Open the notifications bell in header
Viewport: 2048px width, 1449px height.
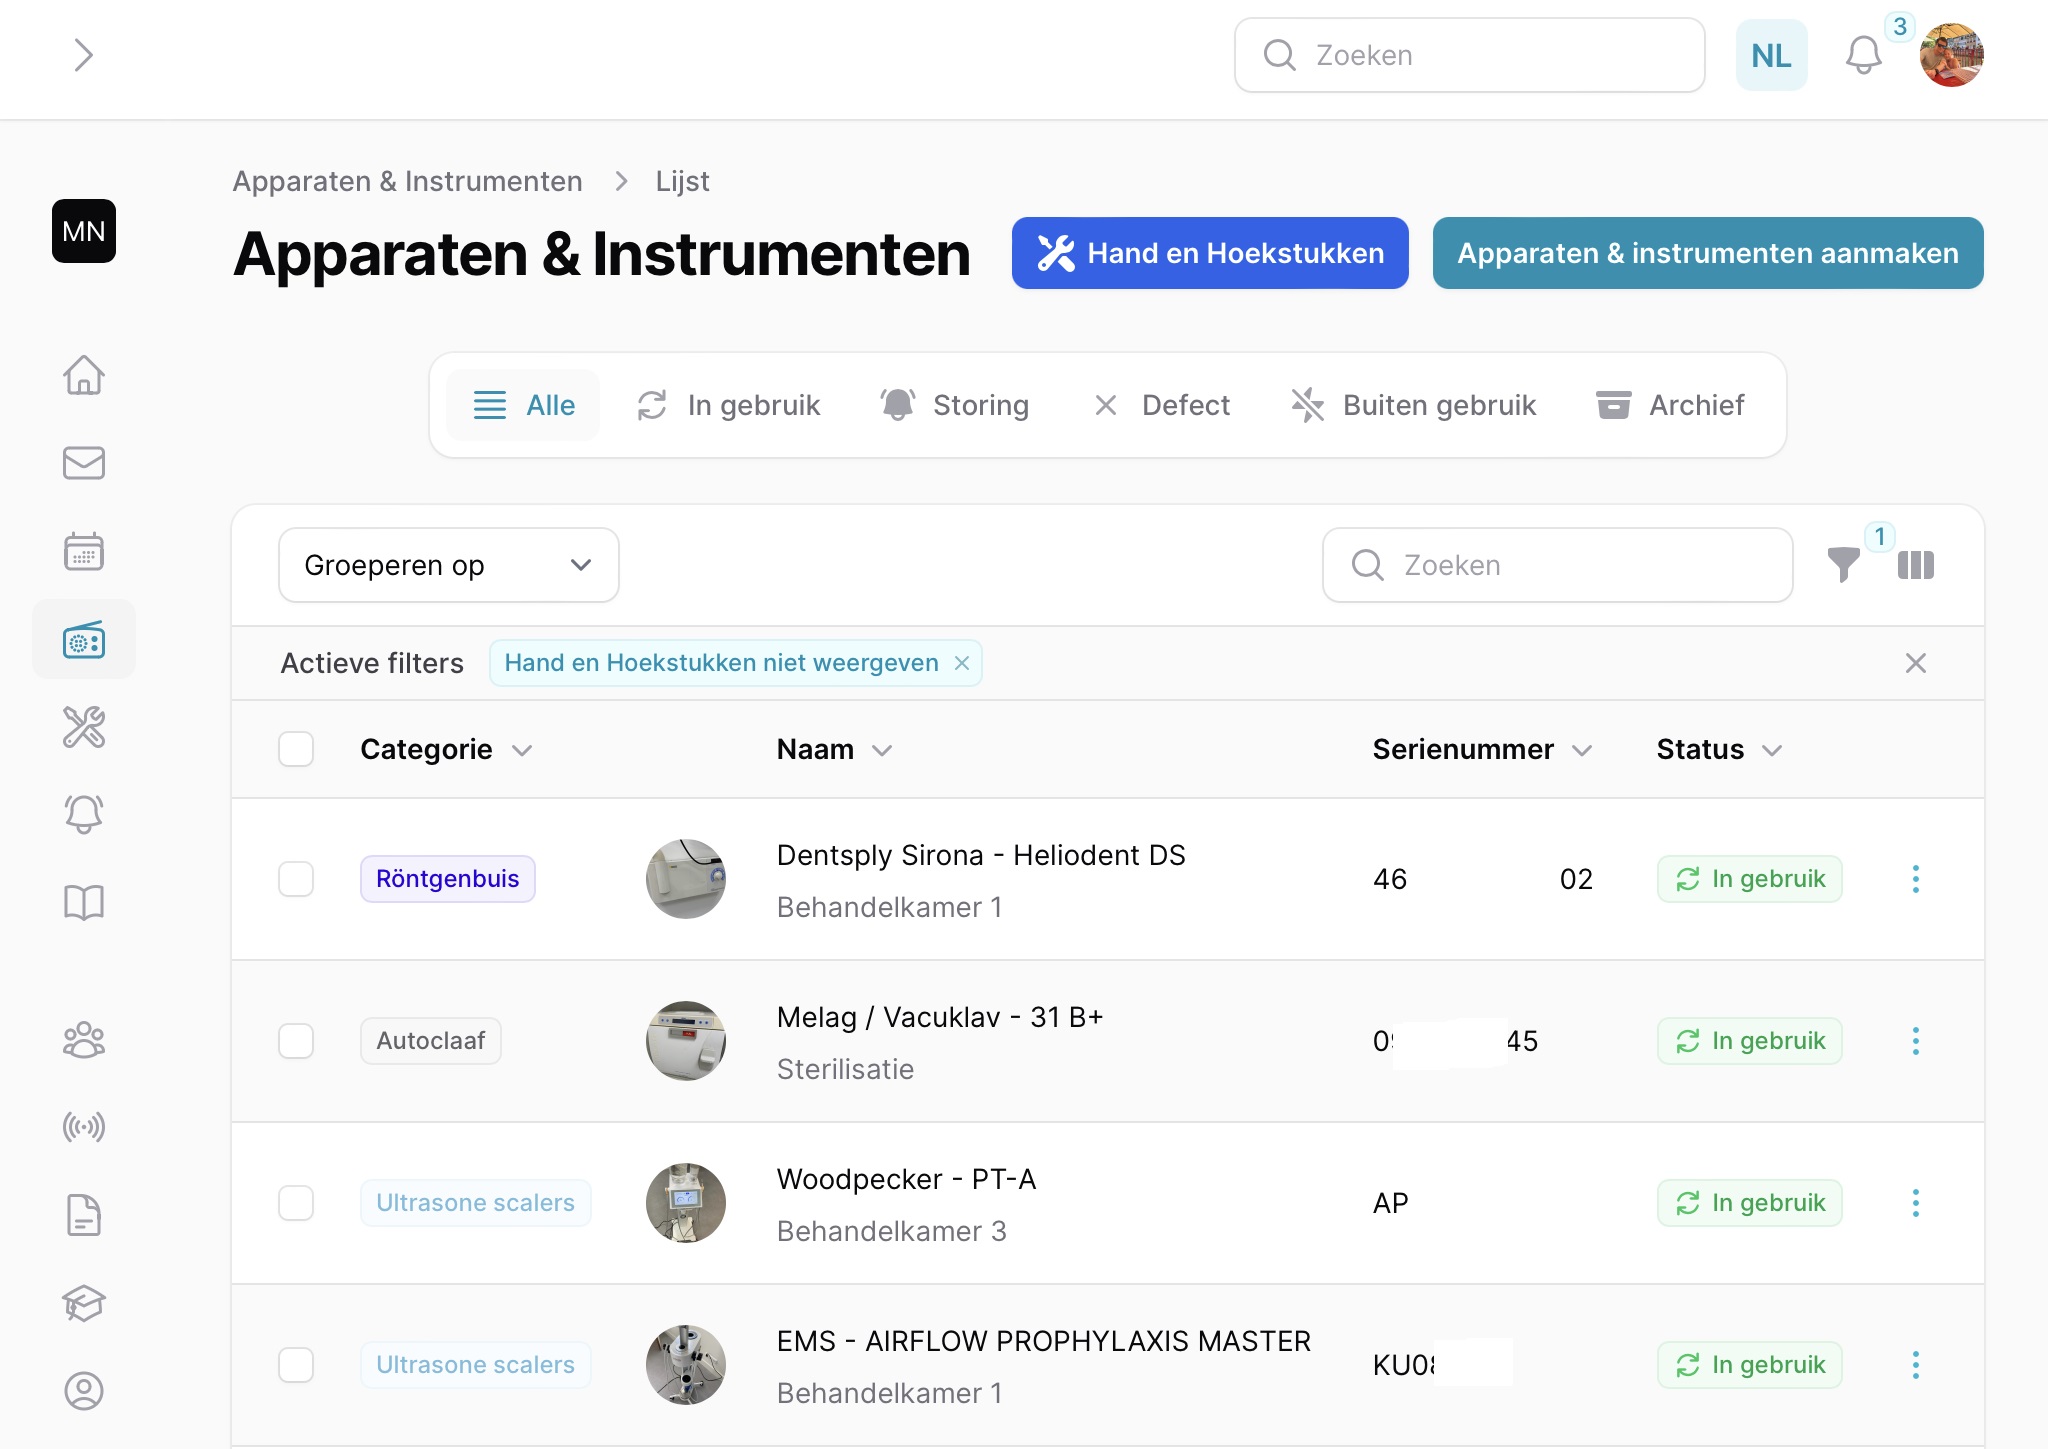tap(1863, 55)
